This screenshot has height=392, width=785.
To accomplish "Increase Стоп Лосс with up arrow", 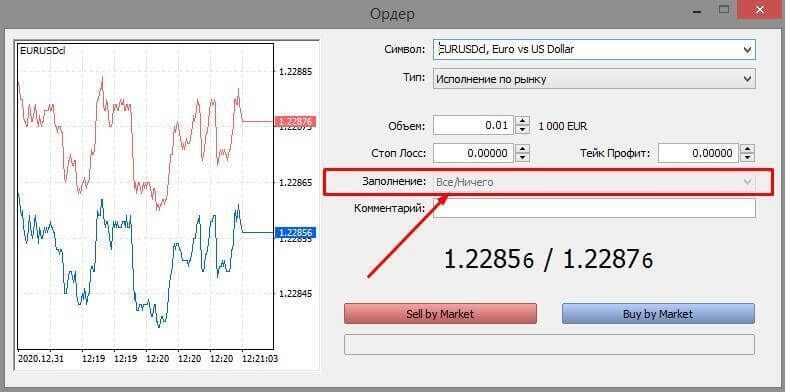I will coord(523,149).
